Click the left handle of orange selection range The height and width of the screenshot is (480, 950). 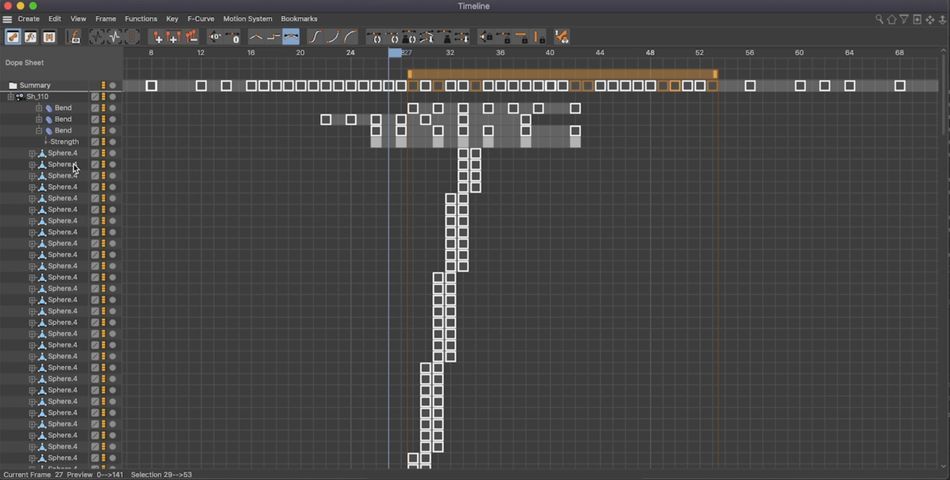click(x=410, y=74)
